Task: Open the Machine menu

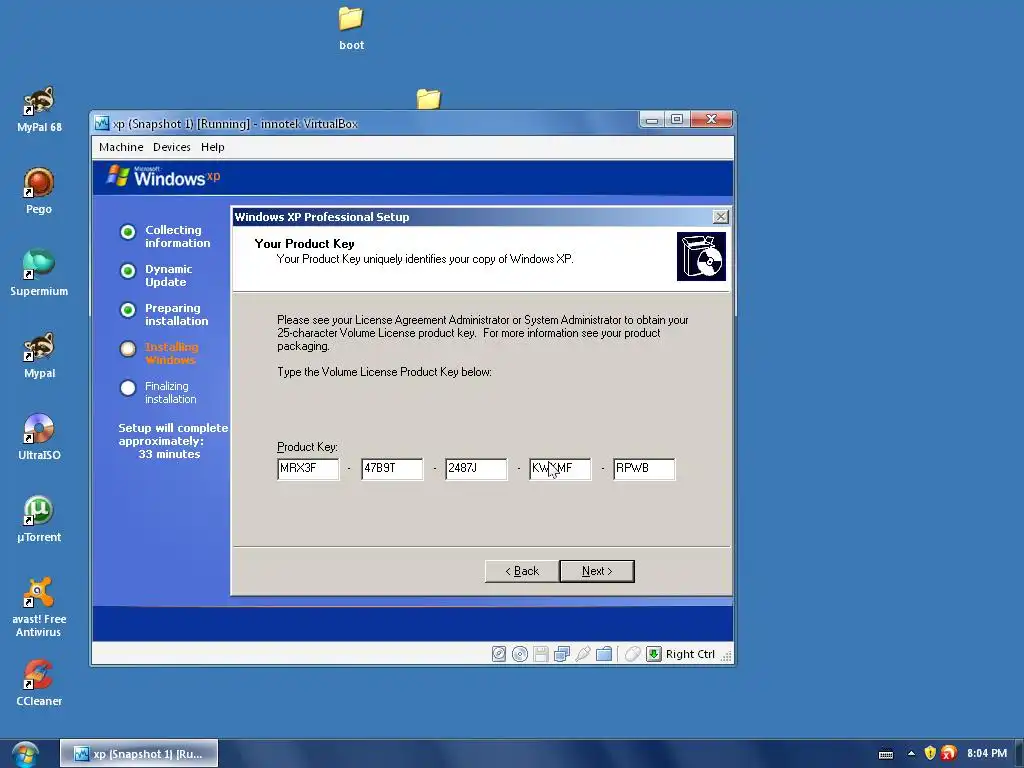Action: pyautogui.click(x=121, y=147)
